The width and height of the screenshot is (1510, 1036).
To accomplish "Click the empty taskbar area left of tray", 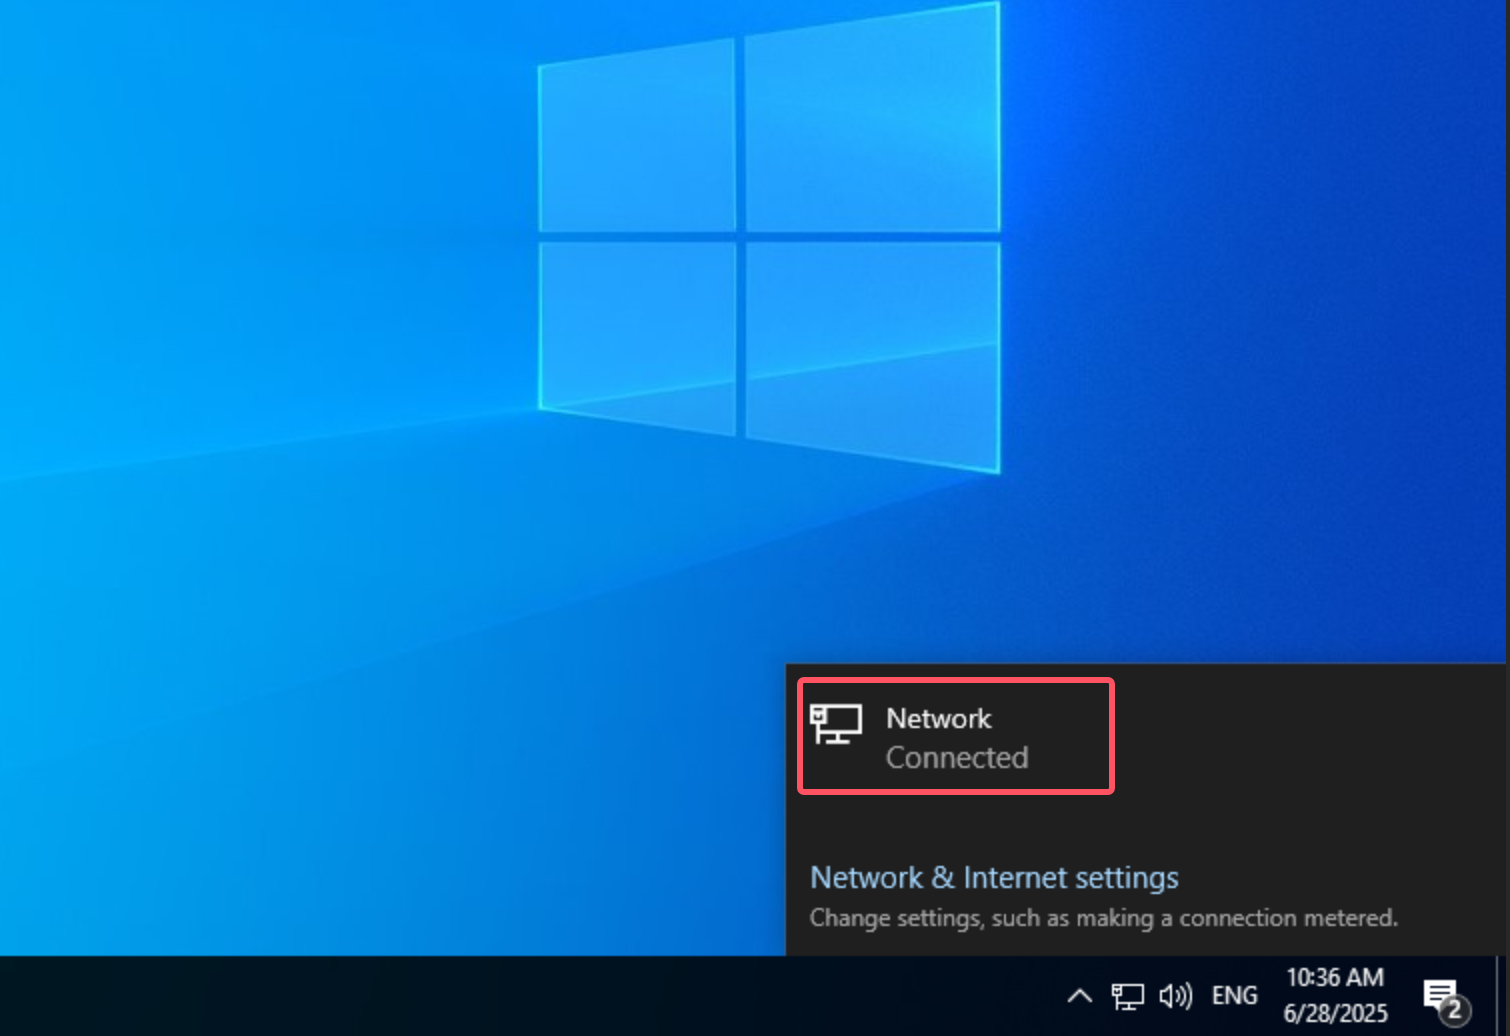I will (500, 996).
